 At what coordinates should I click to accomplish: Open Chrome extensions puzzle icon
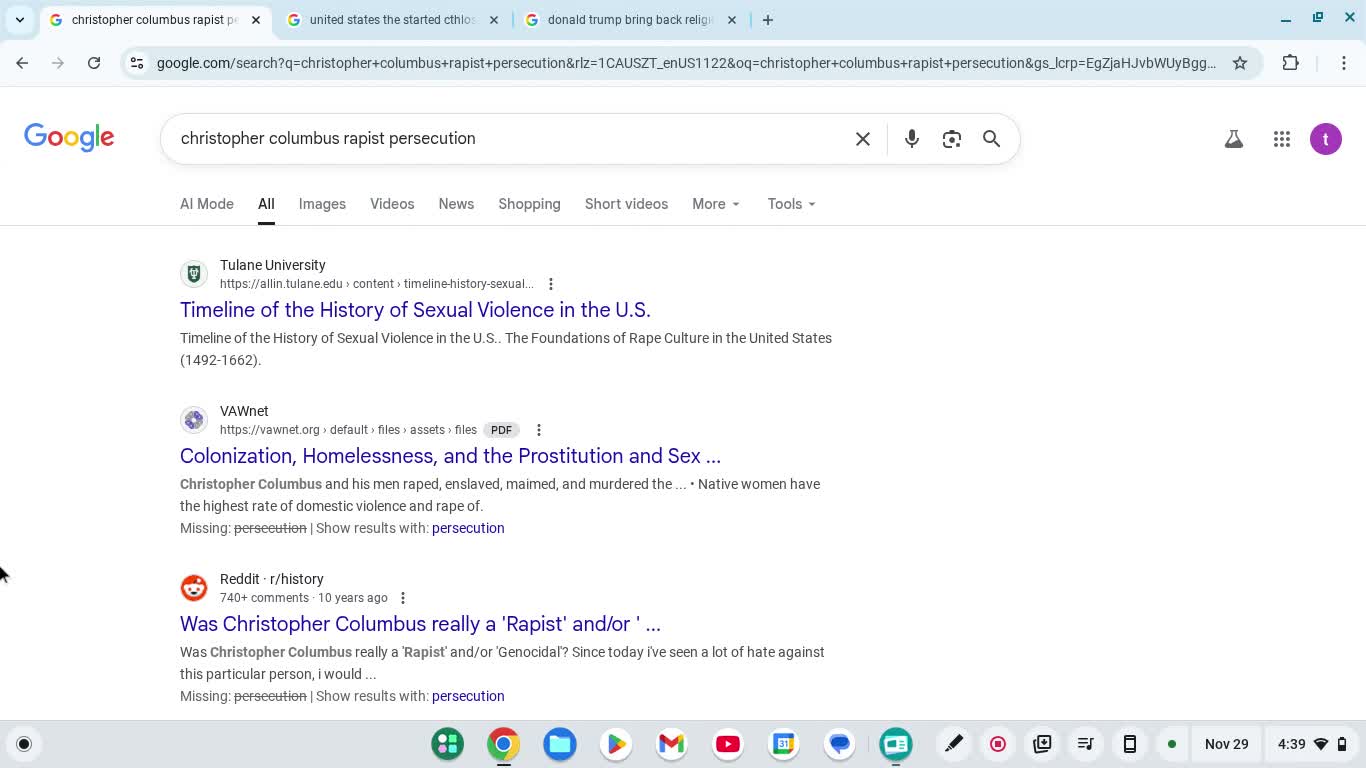click(1290, 63)
